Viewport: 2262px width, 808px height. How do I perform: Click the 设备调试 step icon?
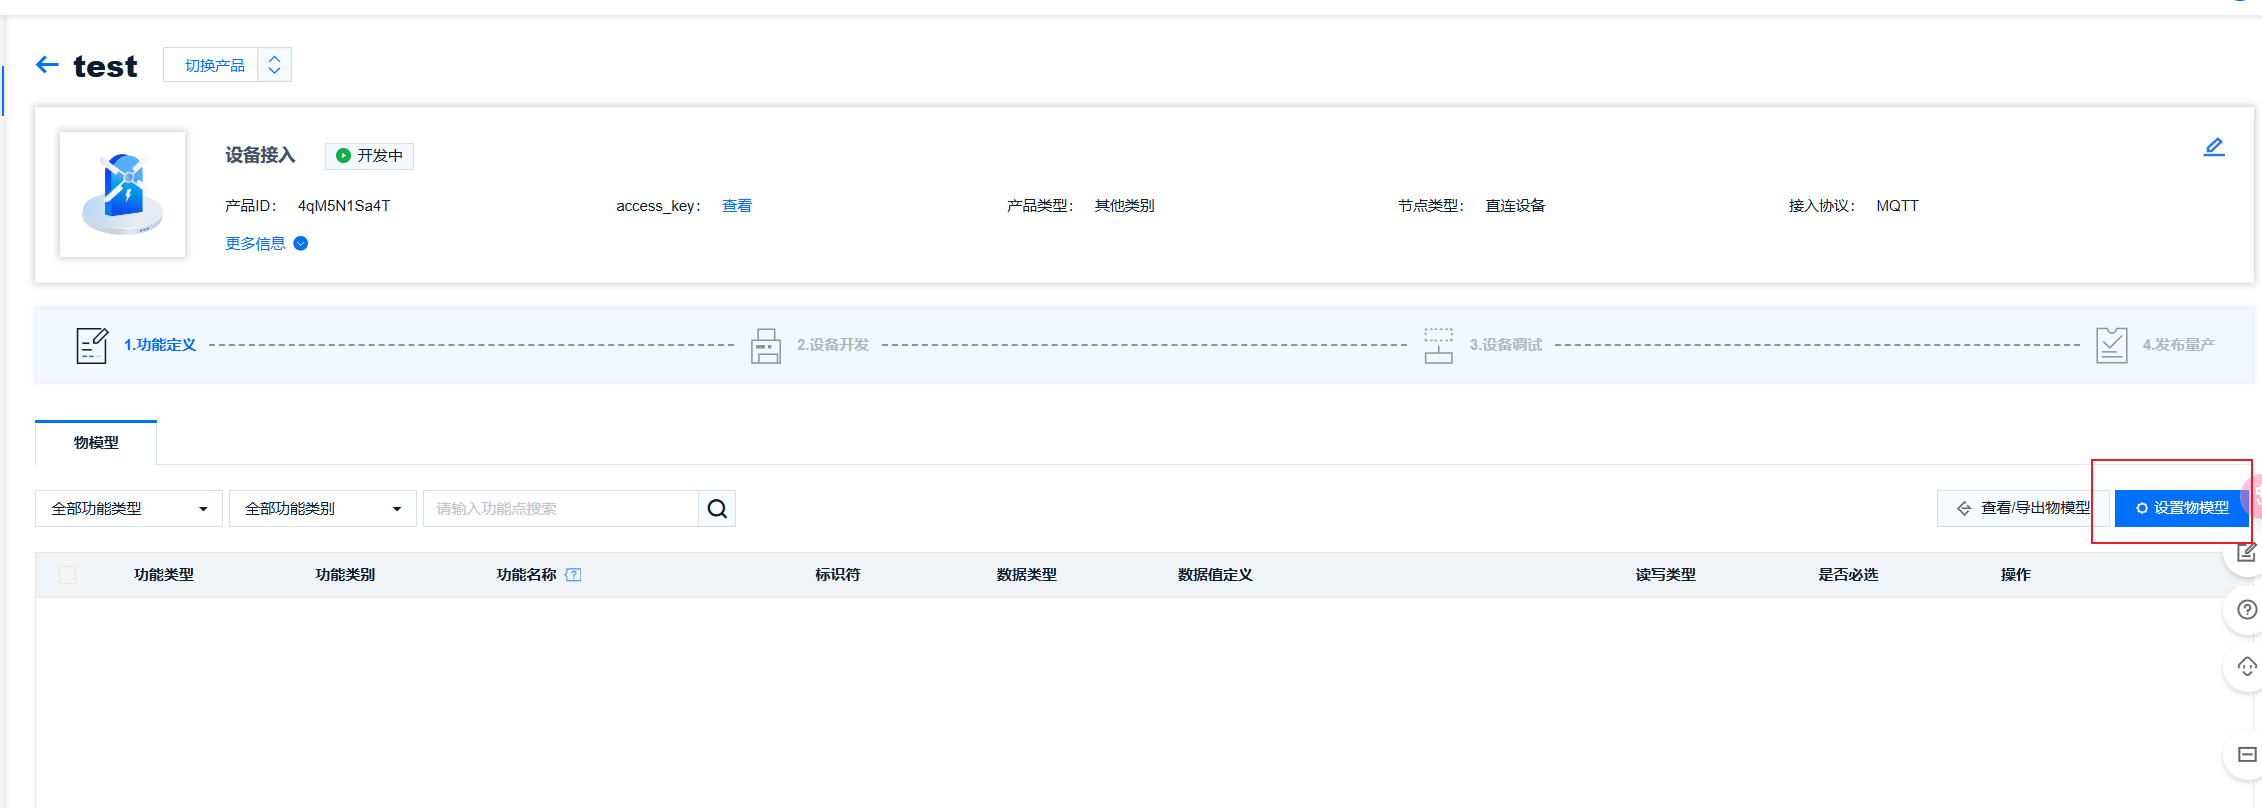pyautogui.click(x=1439, y=345)
